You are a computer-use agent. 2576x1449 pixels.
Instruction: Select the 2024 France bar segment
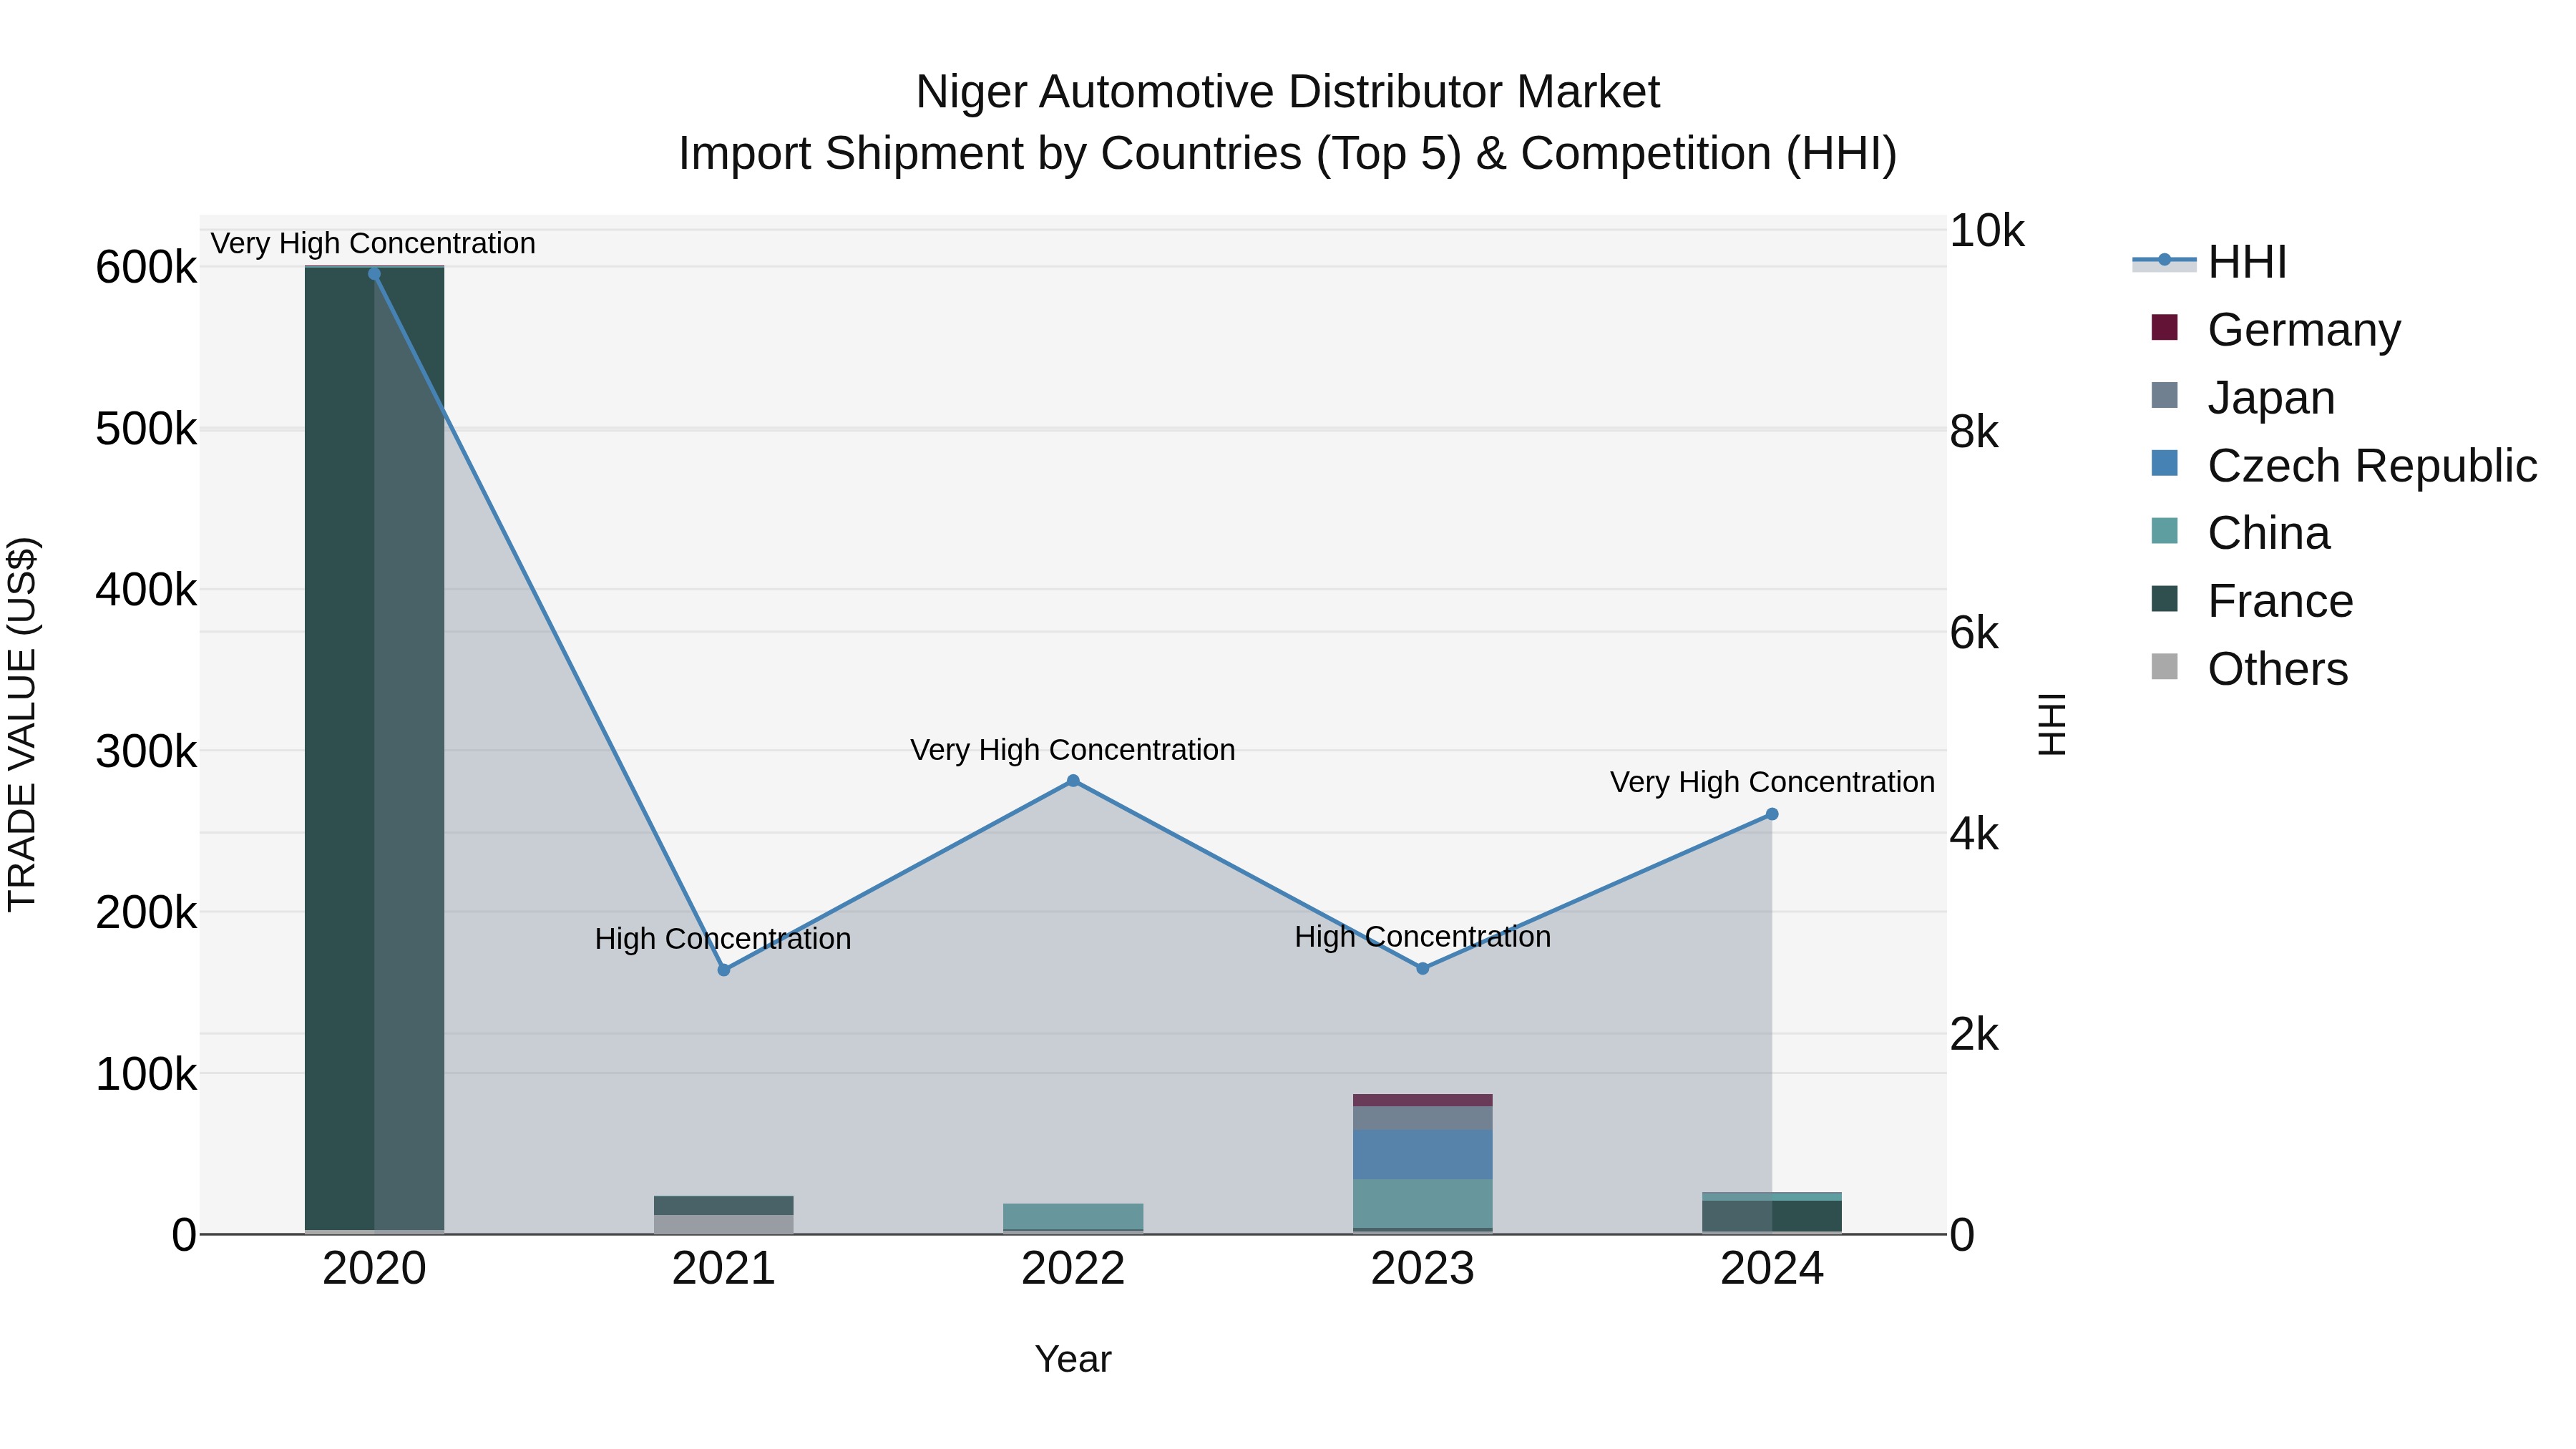tap(1772, 1216)
